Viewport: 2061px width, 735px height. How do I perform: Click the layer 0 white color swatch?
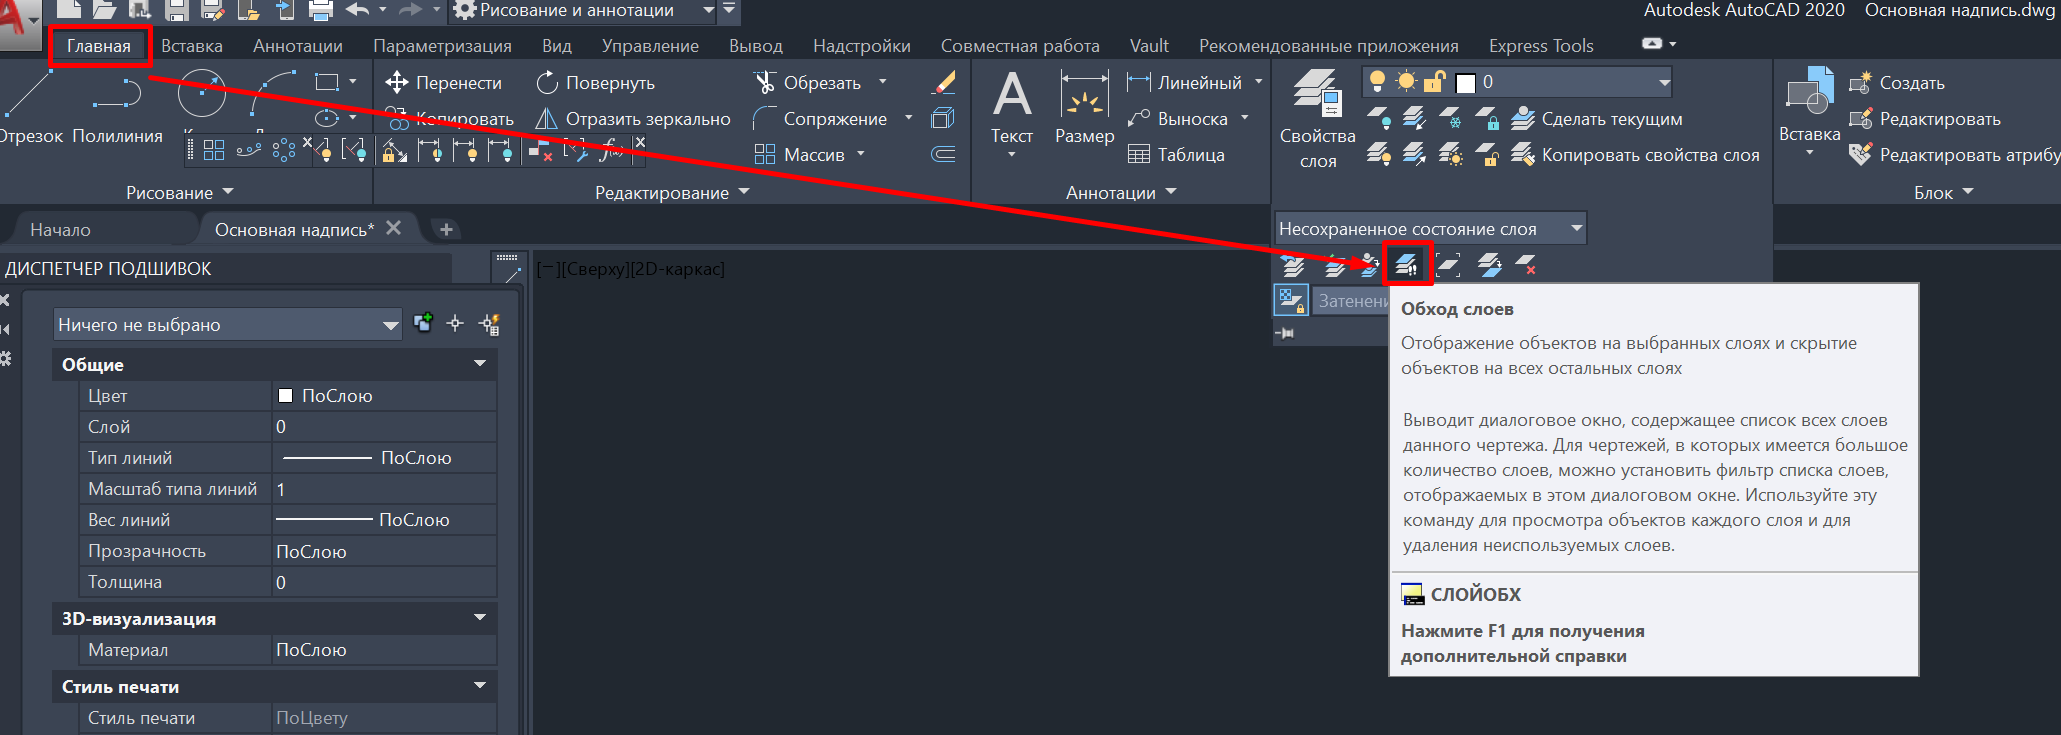(x=1466, y=83)
